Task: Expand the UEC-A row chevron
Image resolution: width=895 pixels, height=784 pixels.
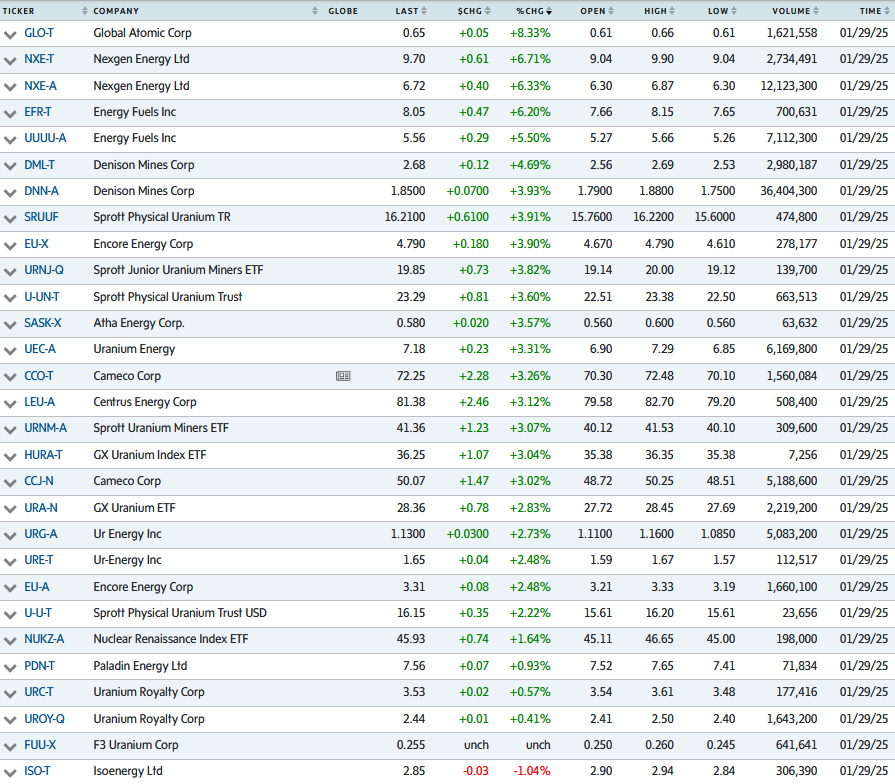Action: (x=10, y=350)
